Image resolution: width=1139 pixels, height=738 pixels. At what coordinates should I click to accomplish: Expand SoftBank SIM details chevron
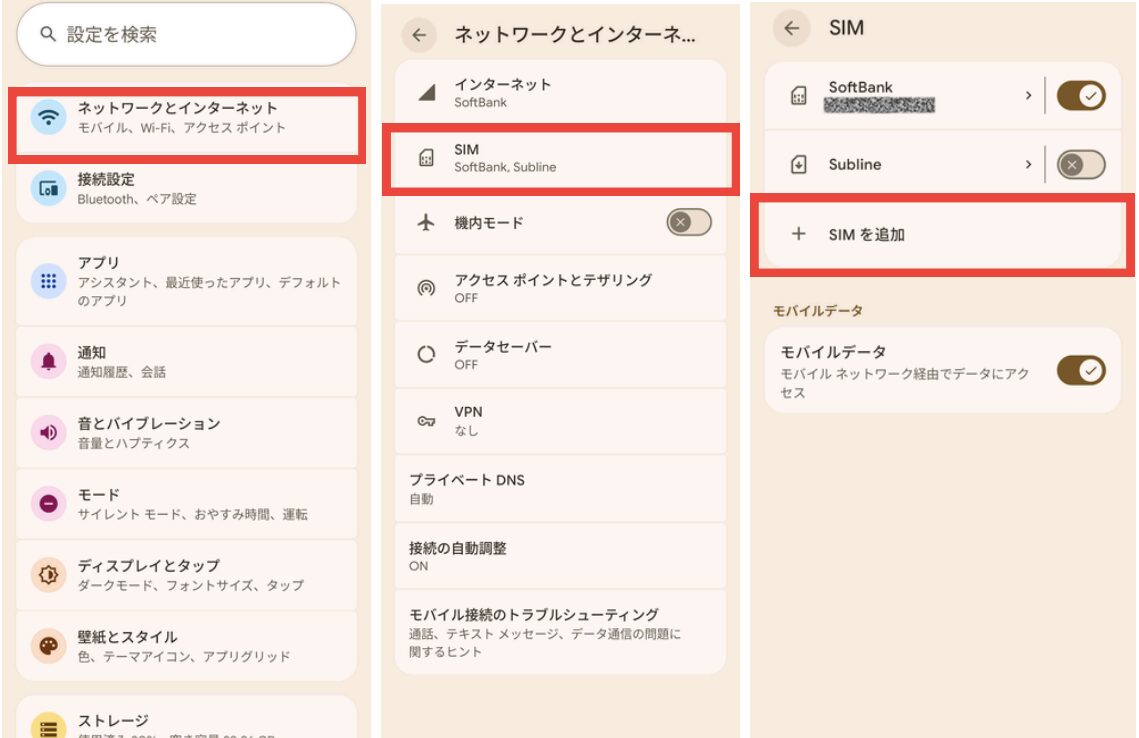coord(1028,96)
